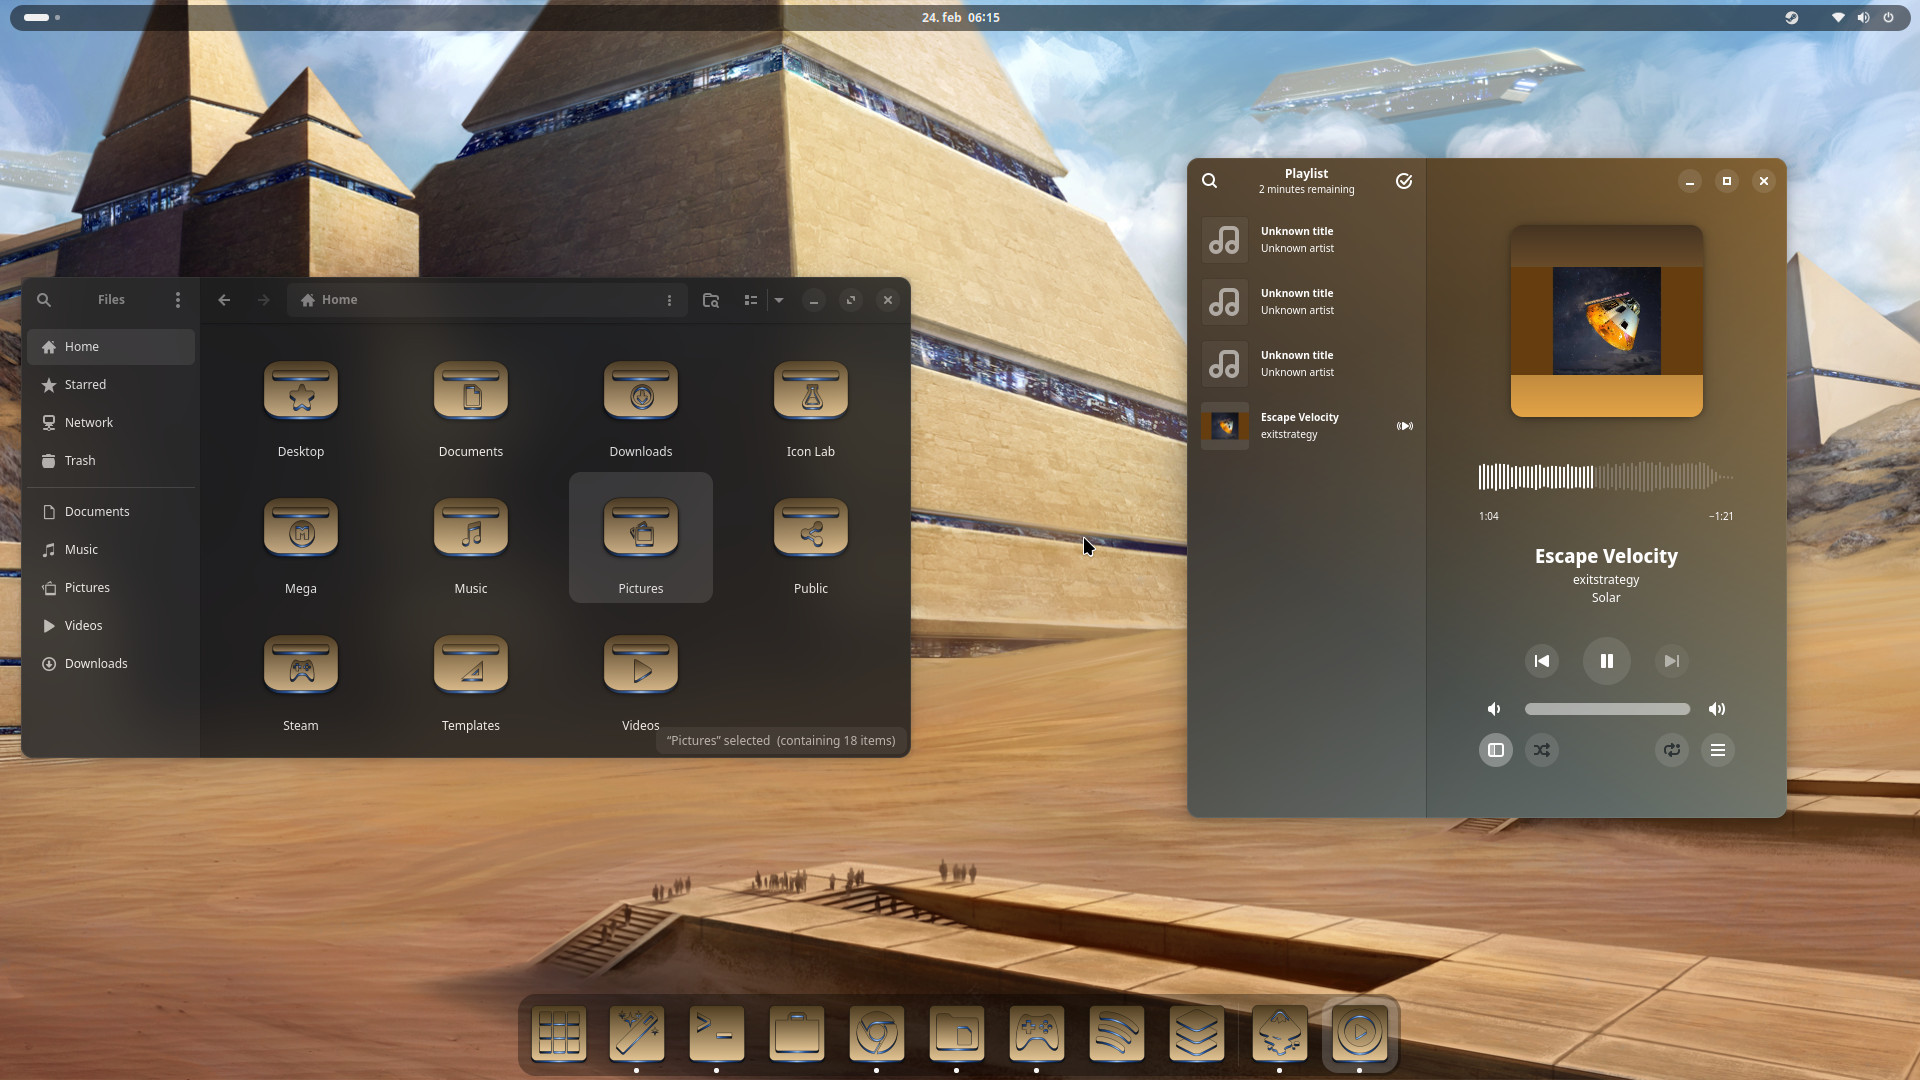Open view options dropdown arrow in Files

click(x=779, y=300)
